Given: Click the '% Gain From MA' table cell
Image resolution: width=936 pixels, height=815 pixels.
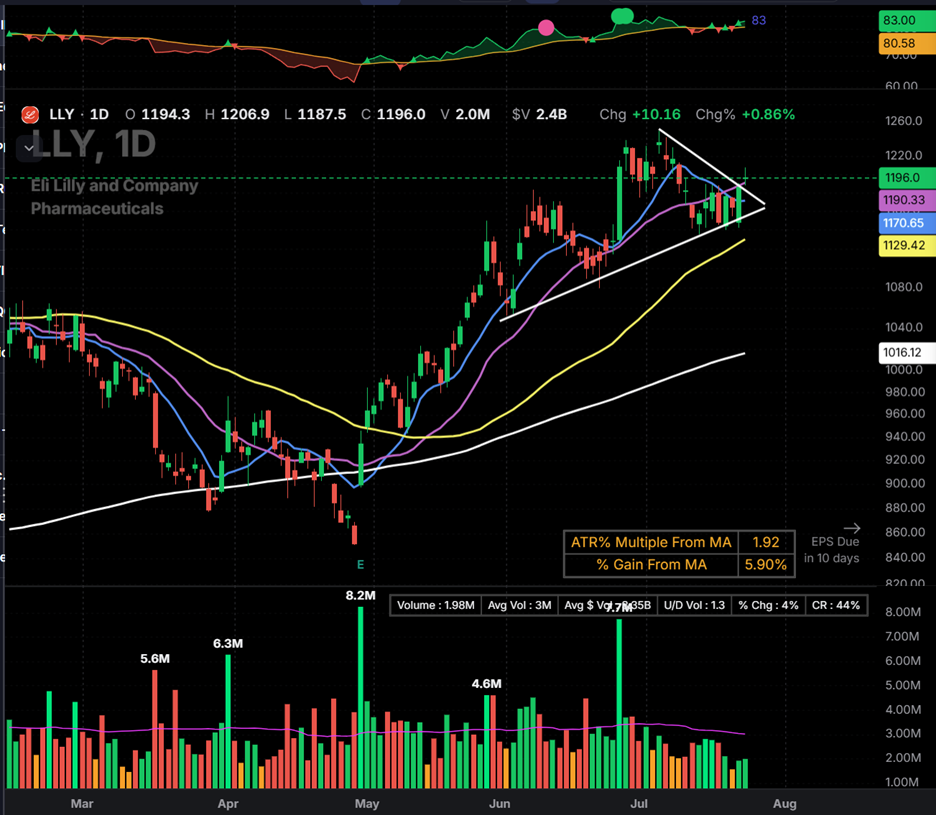Looking at the screenshot, I should tap(651, 565).
